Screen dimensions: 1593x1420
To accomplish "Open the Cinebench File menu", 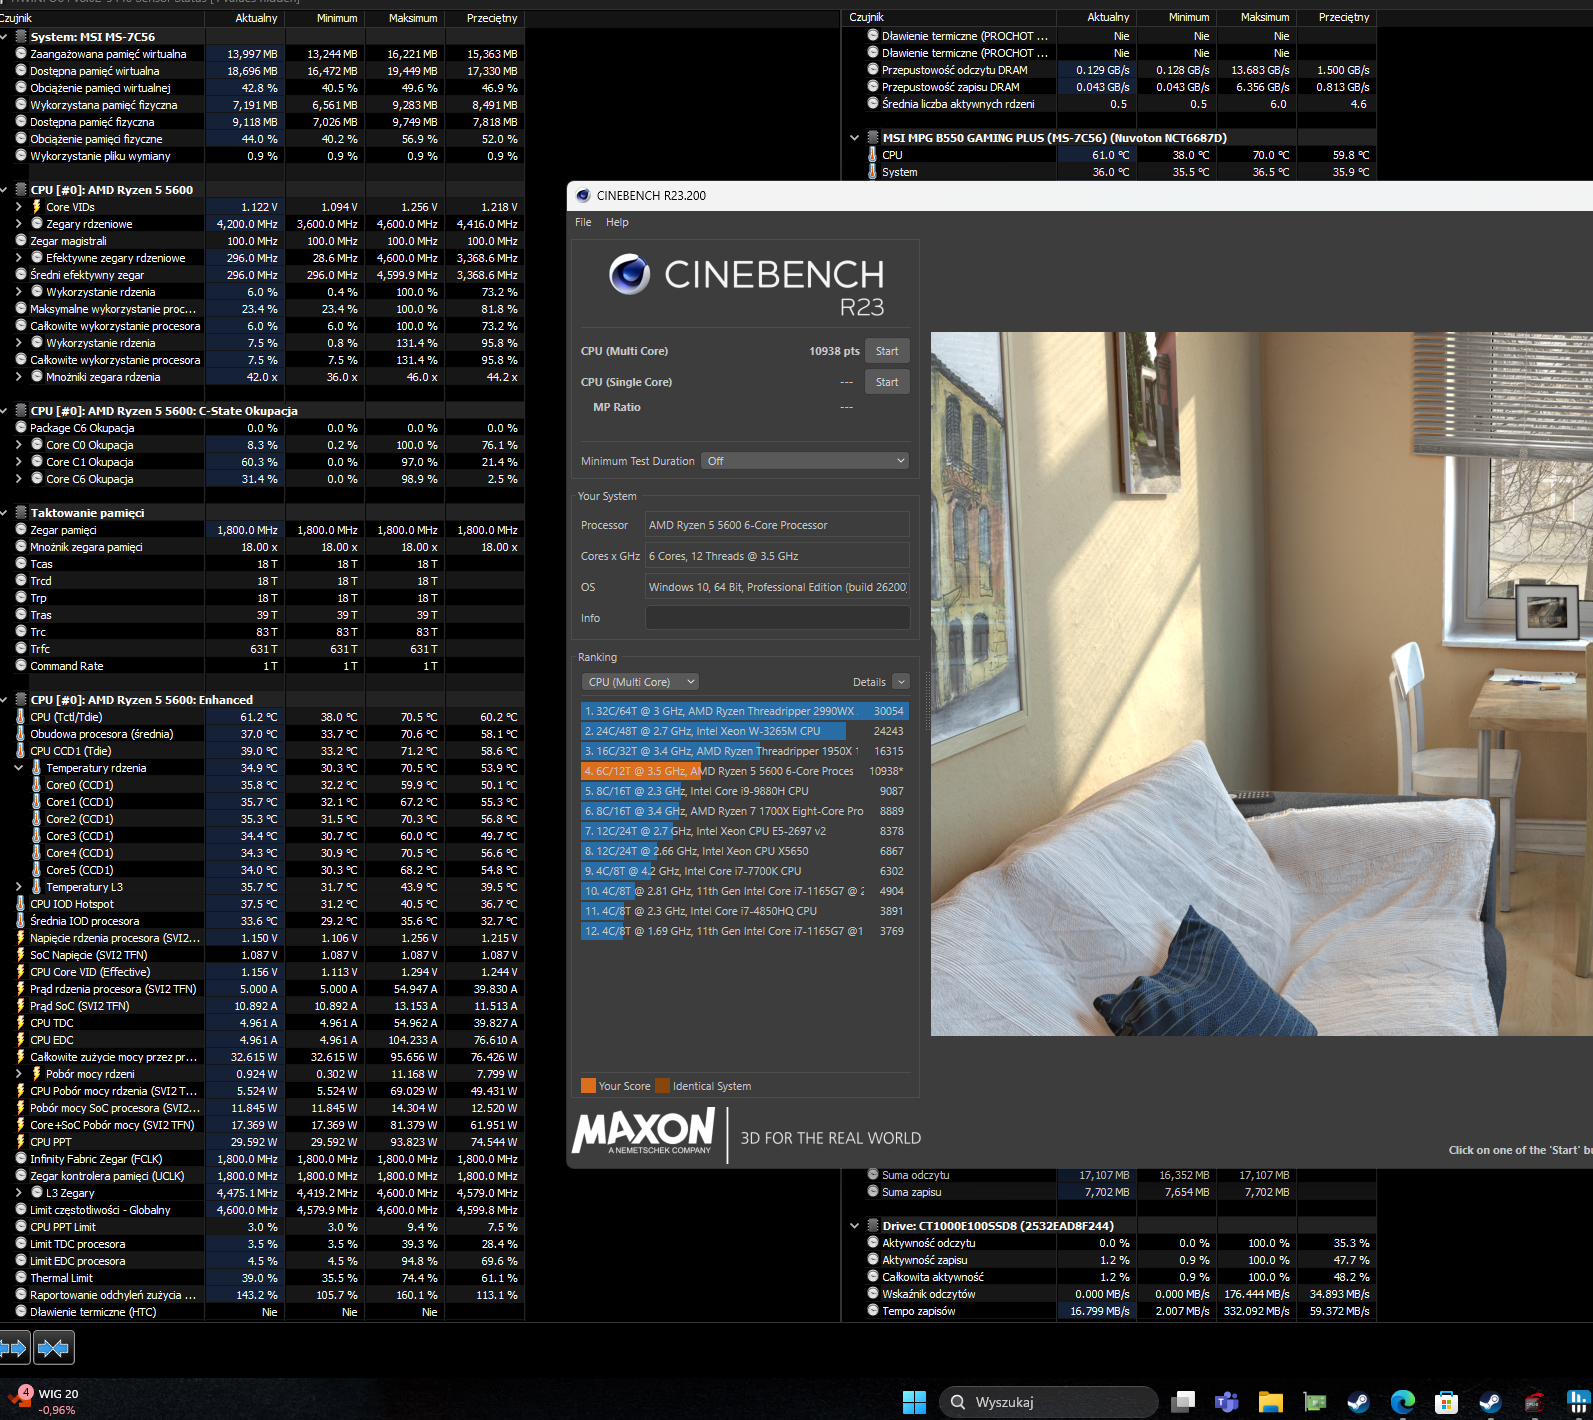I will tap(583, 222).
